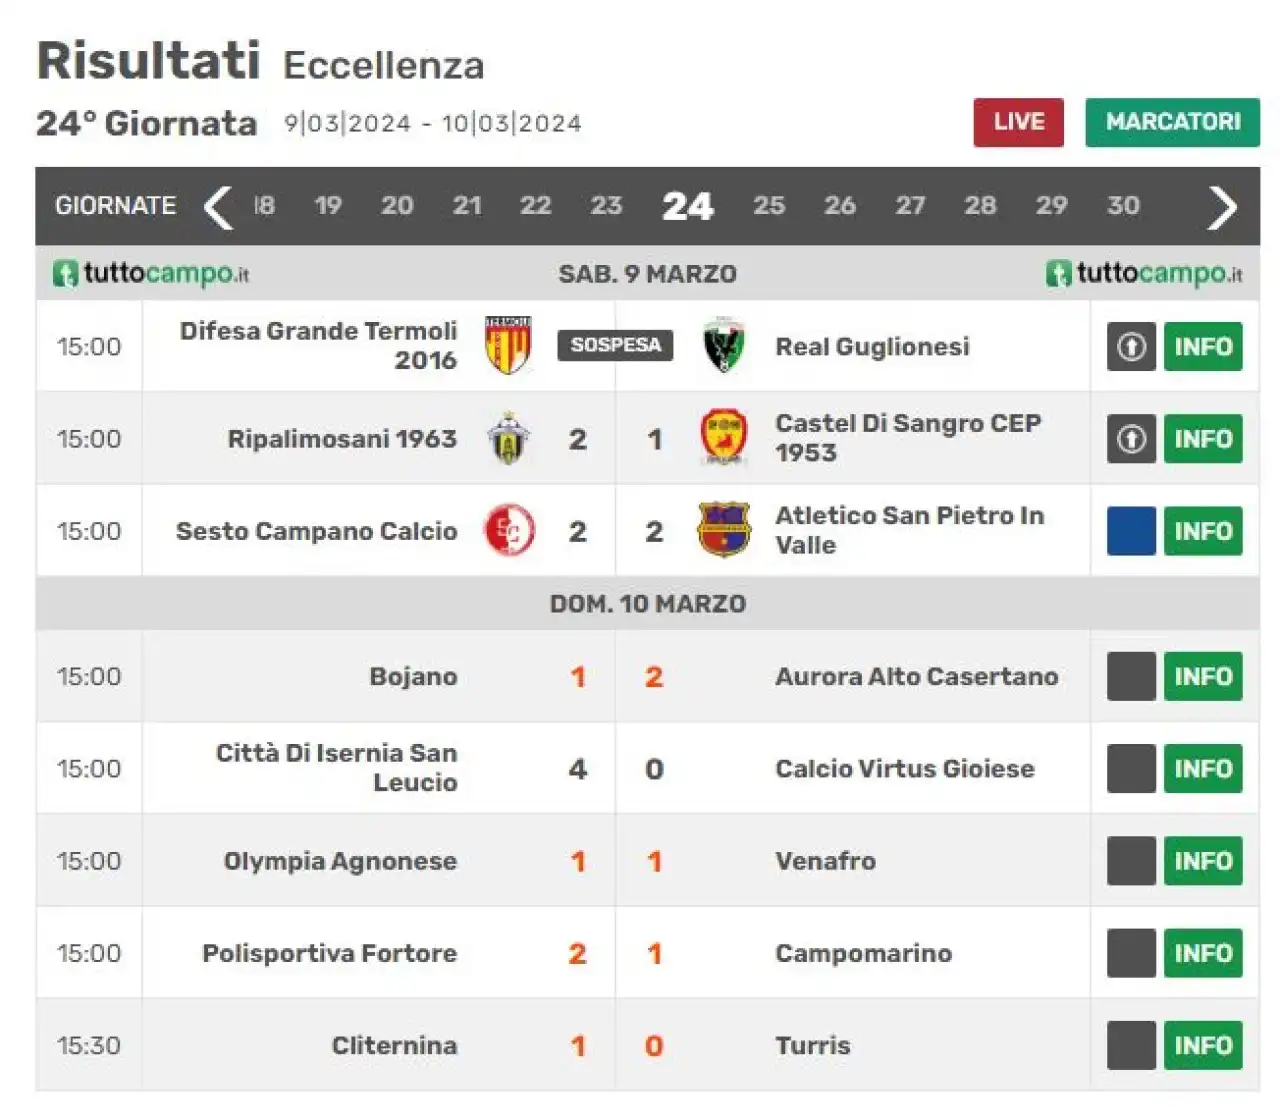Click the upload icon in the Termoli match row
This screenshot has height=1119, width=1280.
click(x=1131, y=347)
